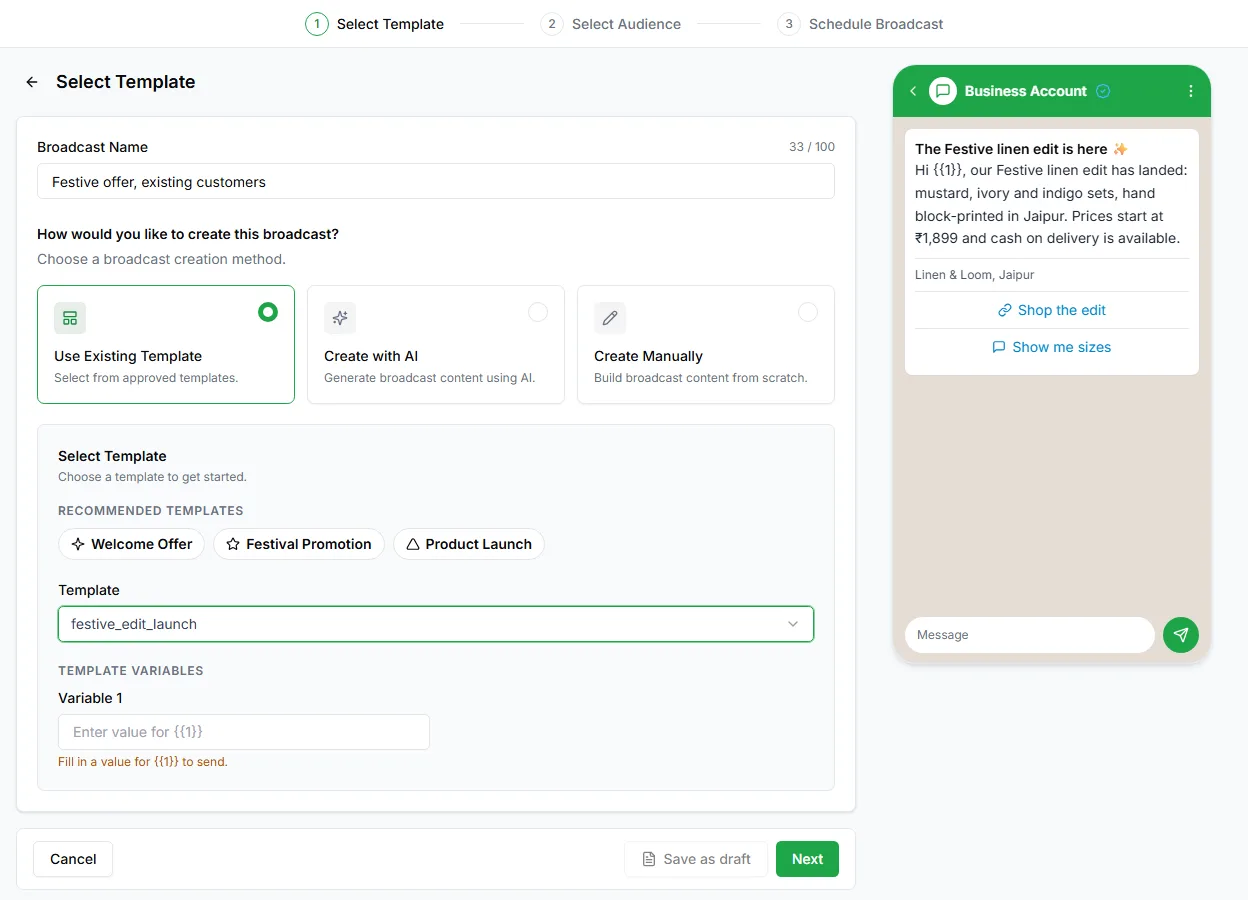This screenshot has width=1248, height=900.
Task: Click the verified badge next to Business Account
Action: (x=1103, y=91)
